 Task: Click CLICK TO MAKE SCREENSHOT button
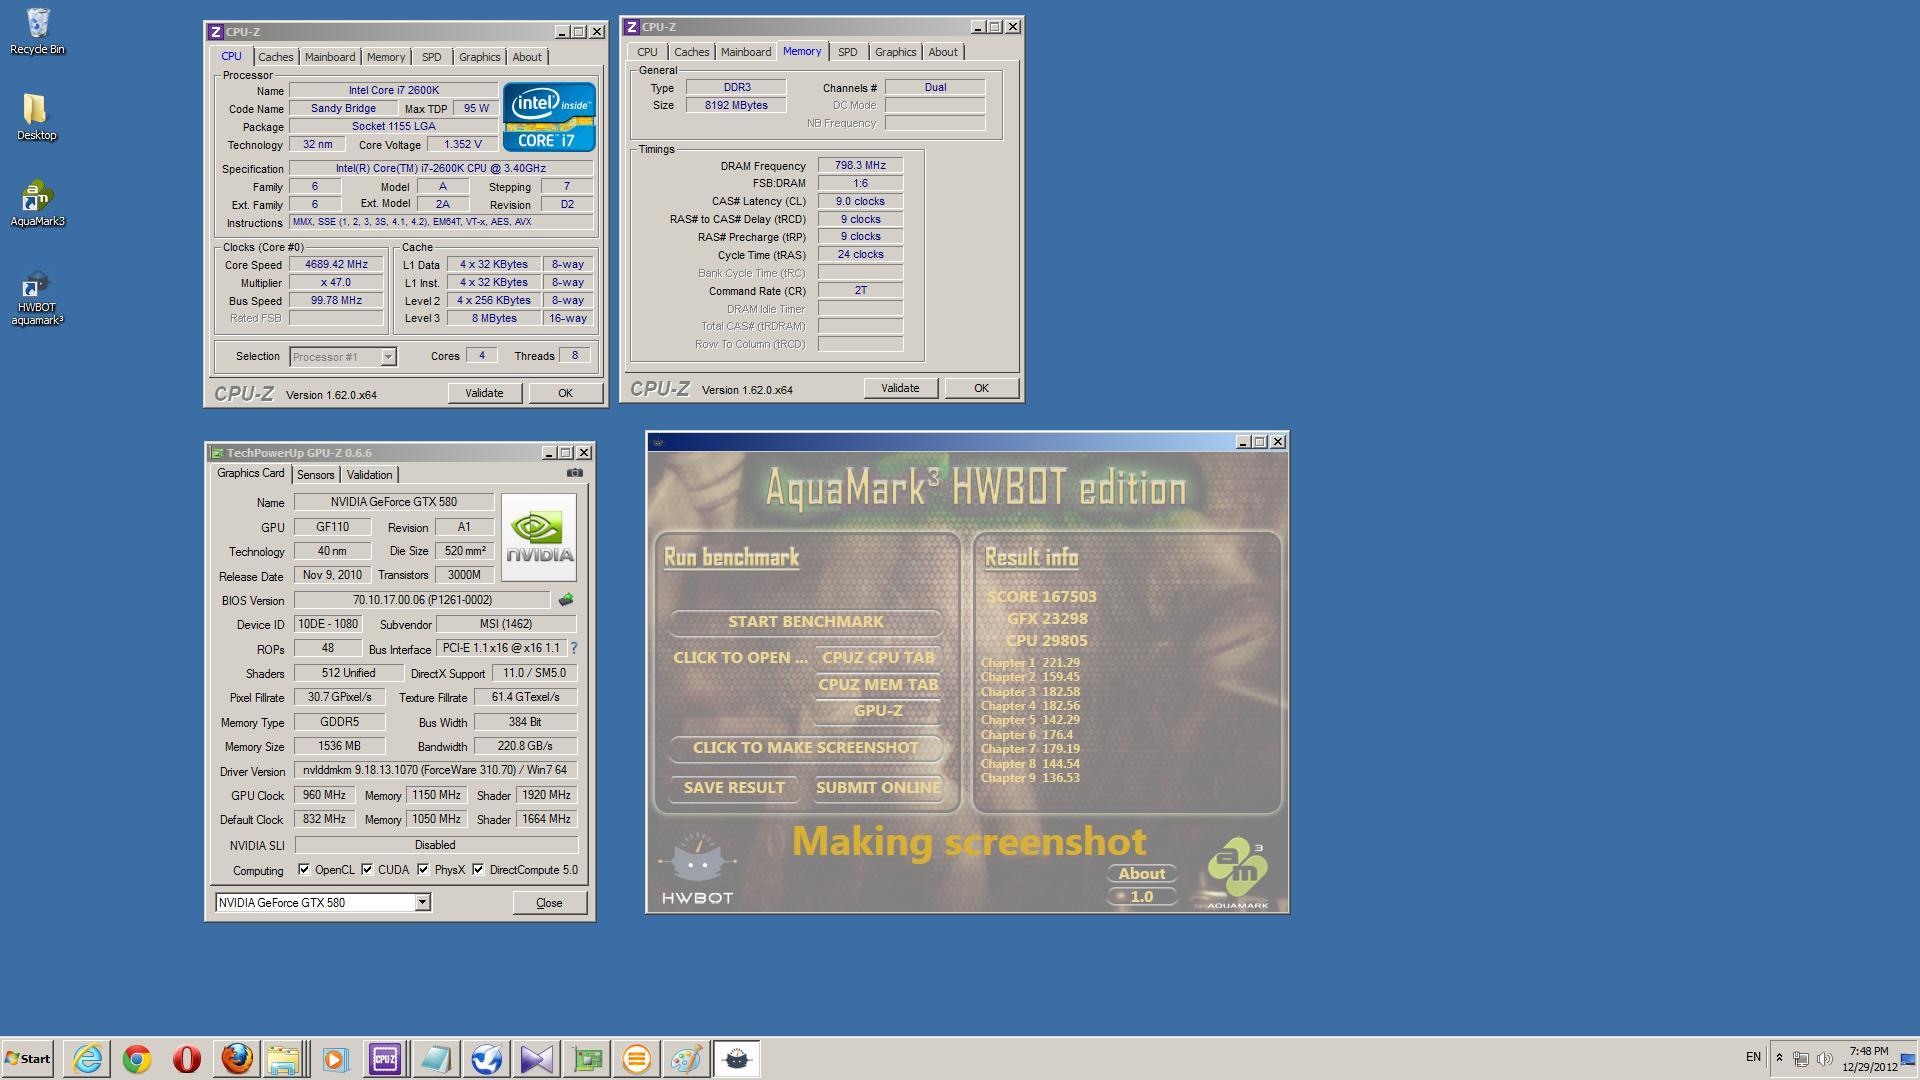click(806, 748)
